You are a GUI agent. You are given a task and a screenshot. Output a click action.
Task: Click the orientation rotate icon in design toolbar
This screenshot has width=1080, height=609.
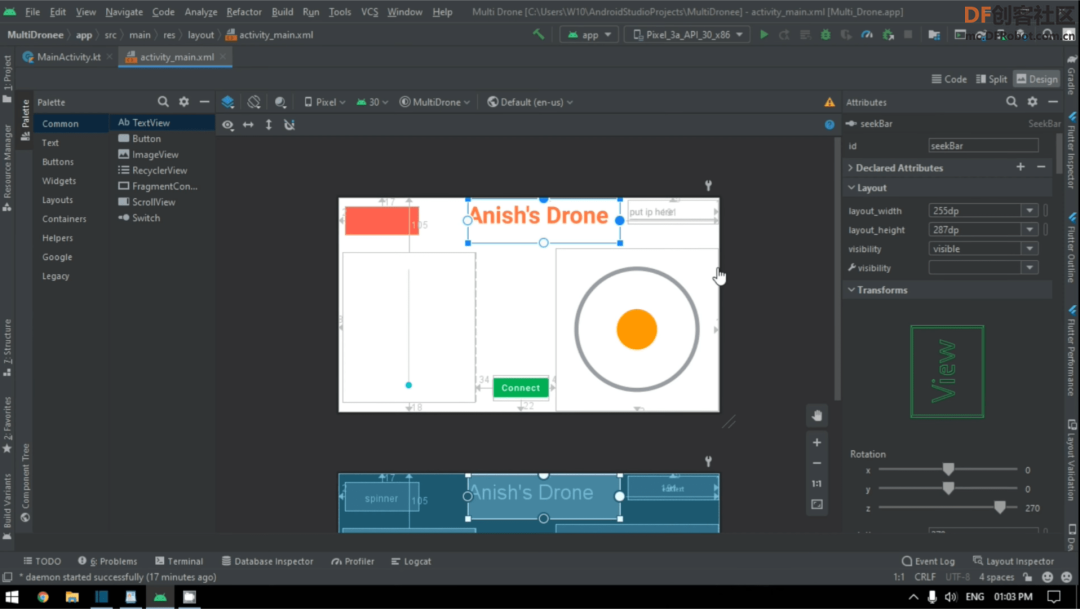(254, 102)
